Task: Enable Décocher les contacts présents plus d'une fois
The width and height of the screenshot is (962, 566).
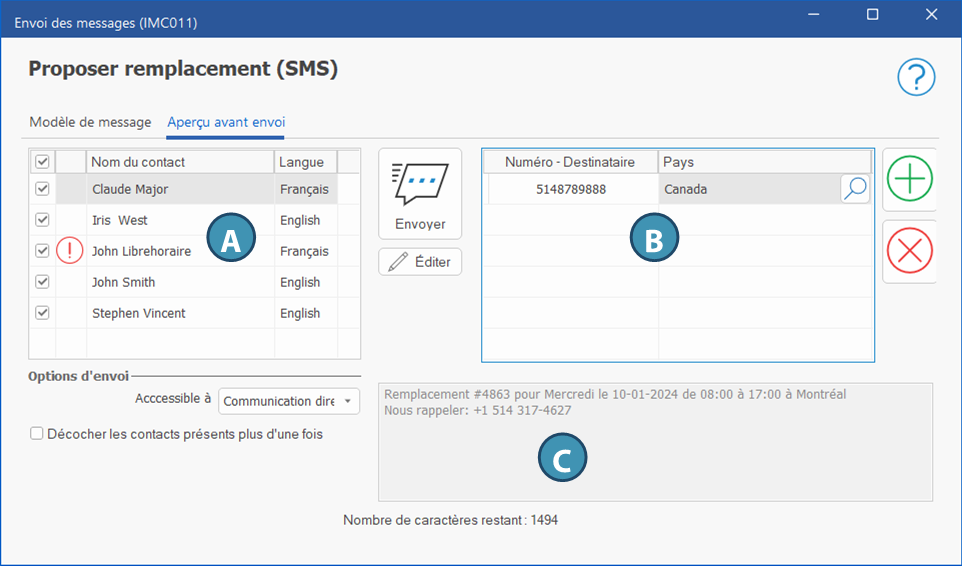Action: [x=37, y=434]
